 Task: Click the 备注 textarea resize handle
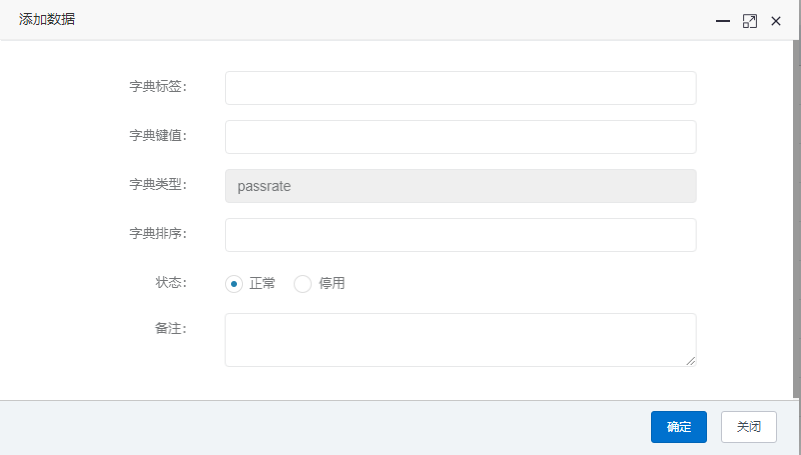691,361
